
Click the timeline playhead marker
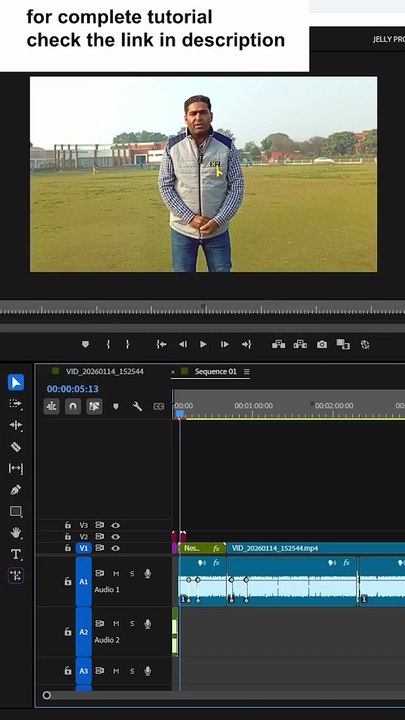click(x=180, y=414)
